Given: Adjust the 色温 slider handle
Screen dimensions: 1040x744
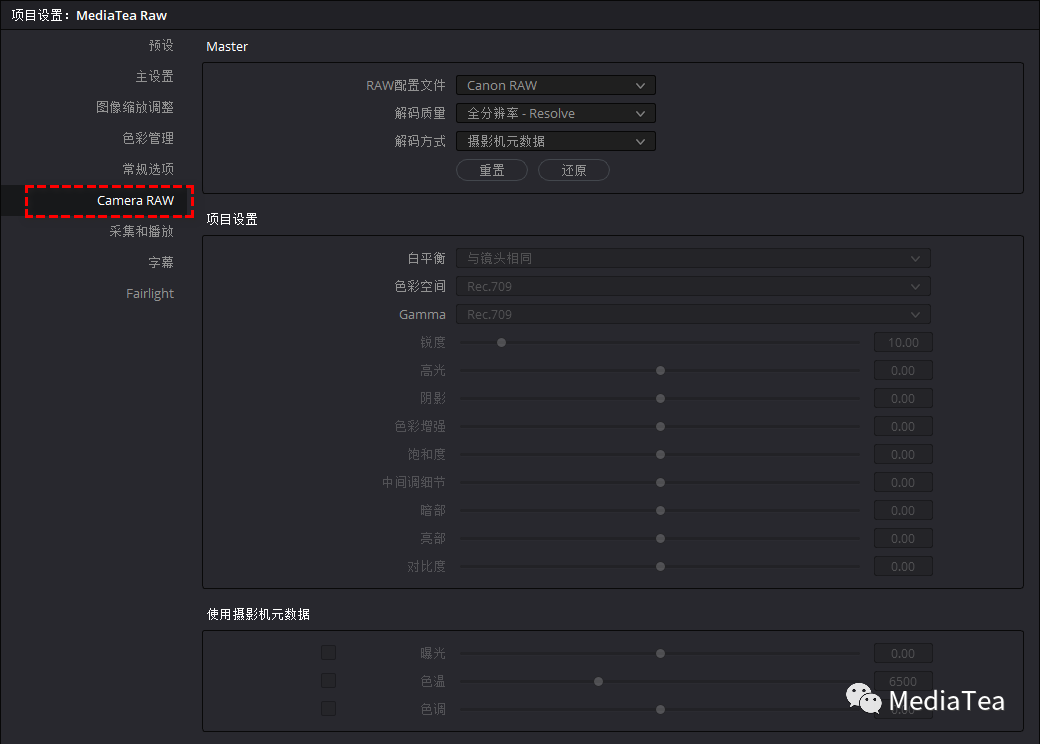Looking at the screenshot, I should (598, 682).
